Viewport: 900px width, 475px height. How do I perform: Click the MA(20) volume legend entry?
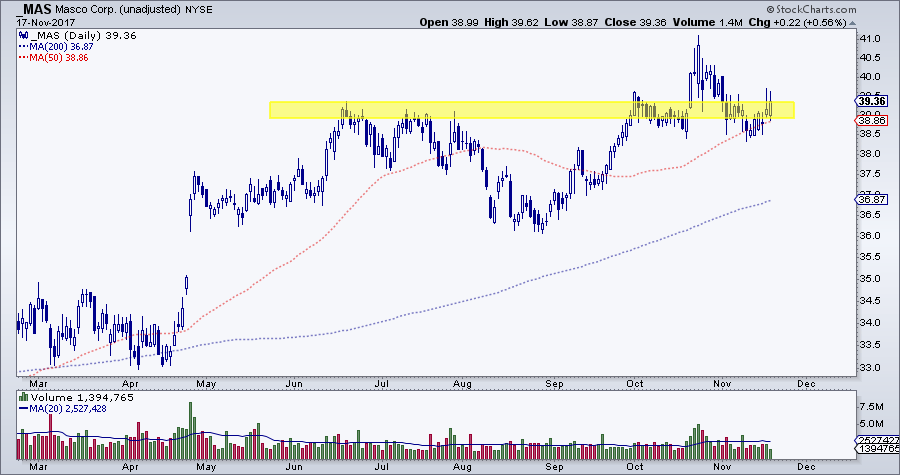(62, 410)
